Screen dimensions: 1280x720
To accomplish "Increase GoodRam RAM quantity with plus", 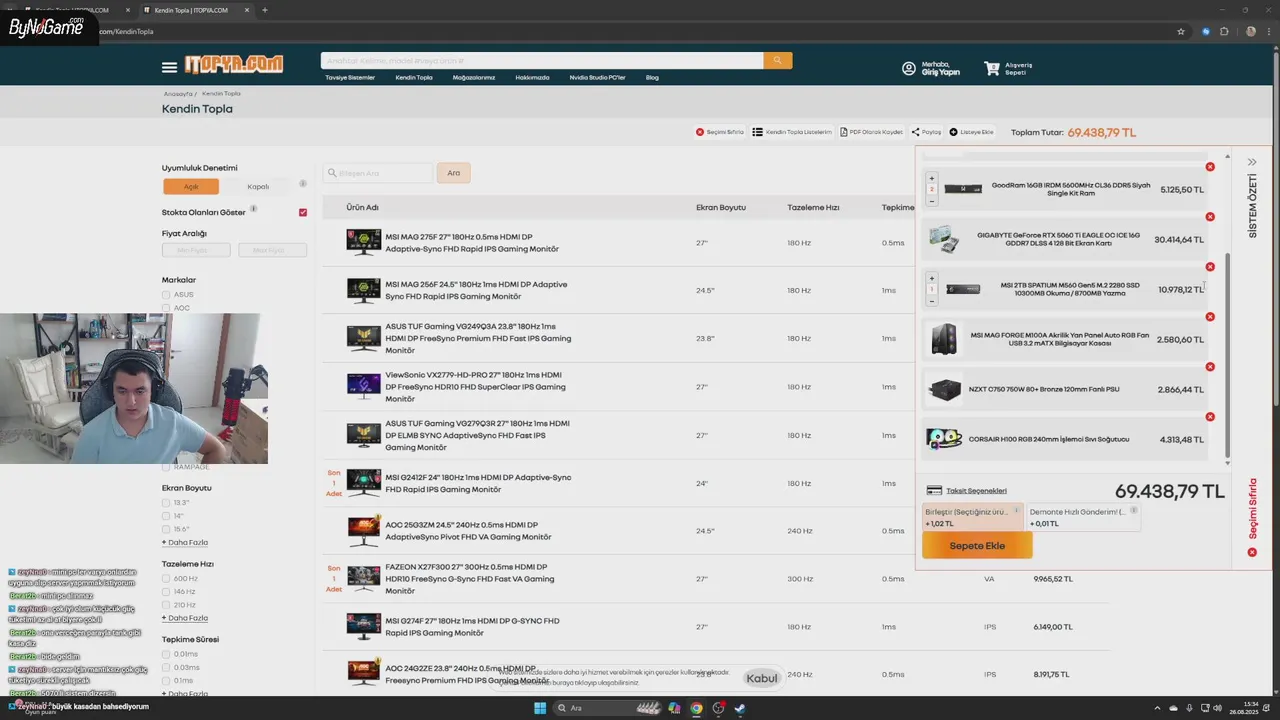I will point(932,178).
